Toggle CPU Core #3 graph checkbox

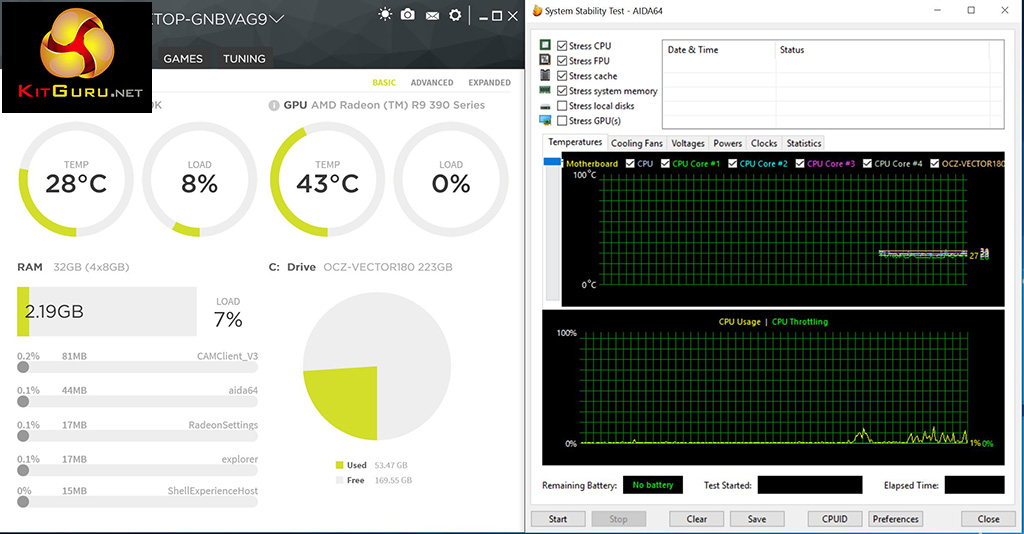click(800, 163)
